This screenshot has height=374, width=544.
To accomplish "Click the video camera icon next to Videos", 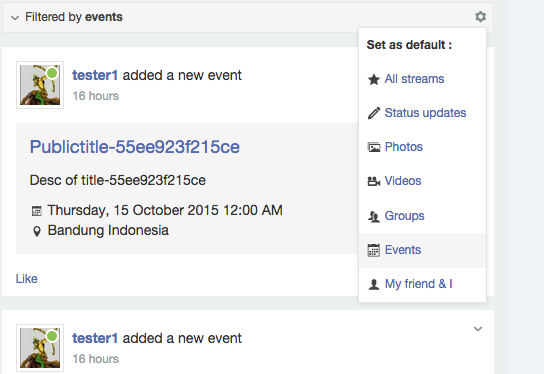I will [x=374, y=181].
